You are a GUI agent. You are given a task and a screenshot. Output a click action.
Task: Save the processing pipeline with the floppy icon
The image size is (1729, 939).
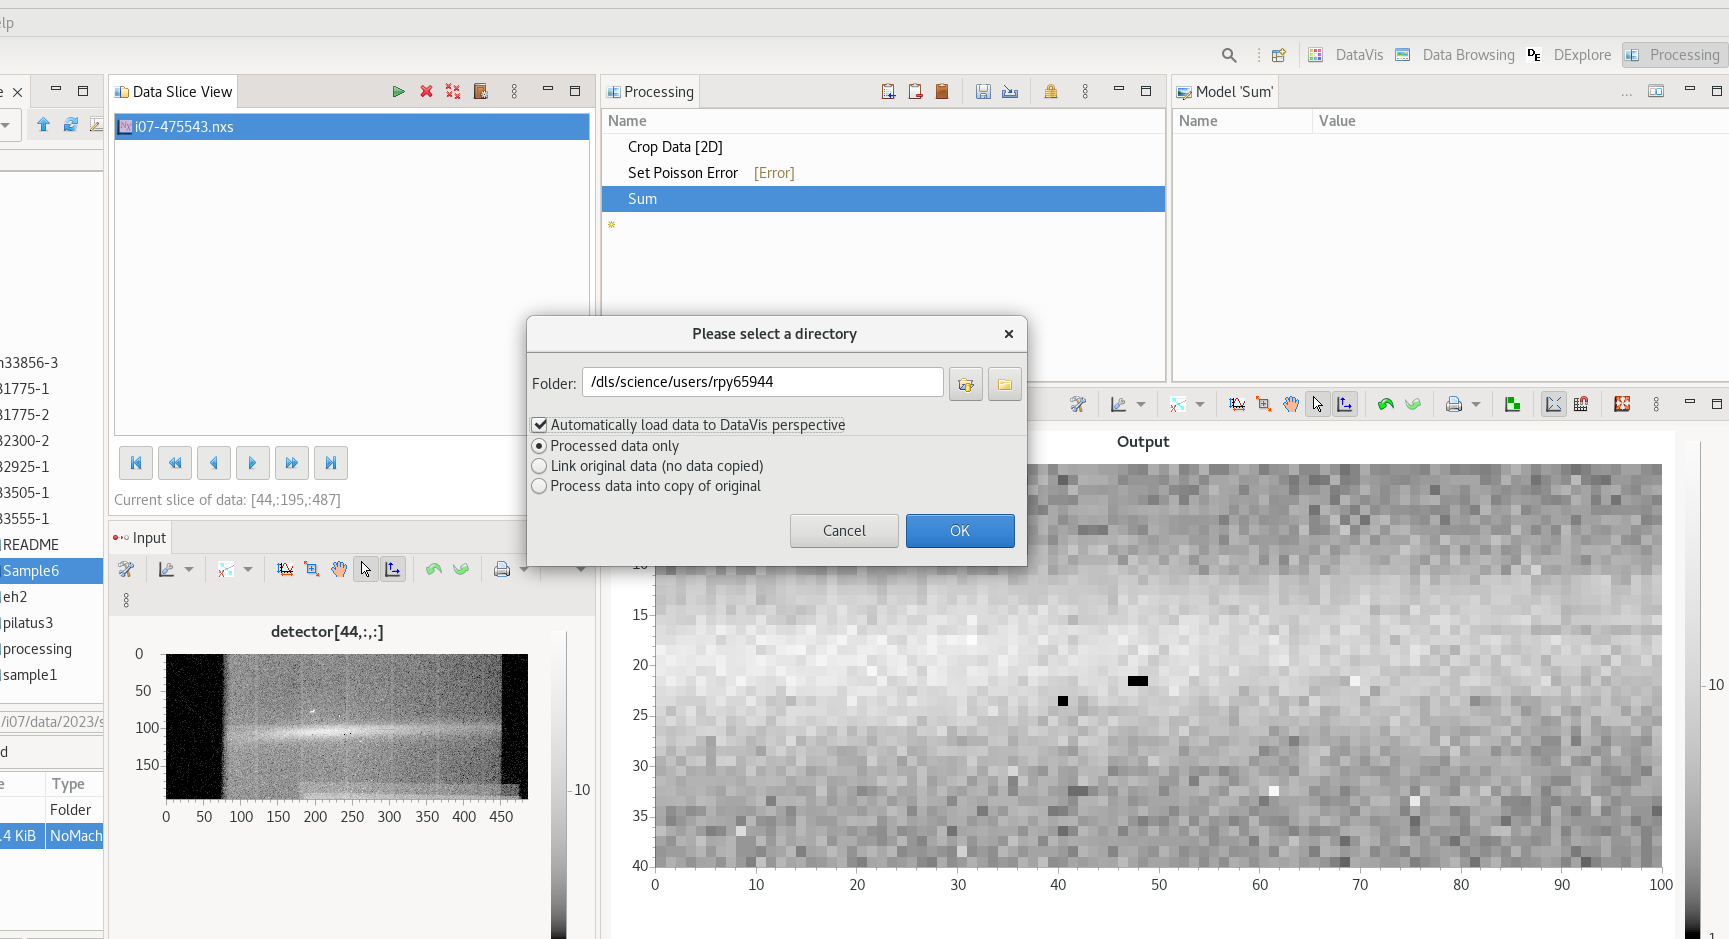pyautogui.click(x=983, y=92)
